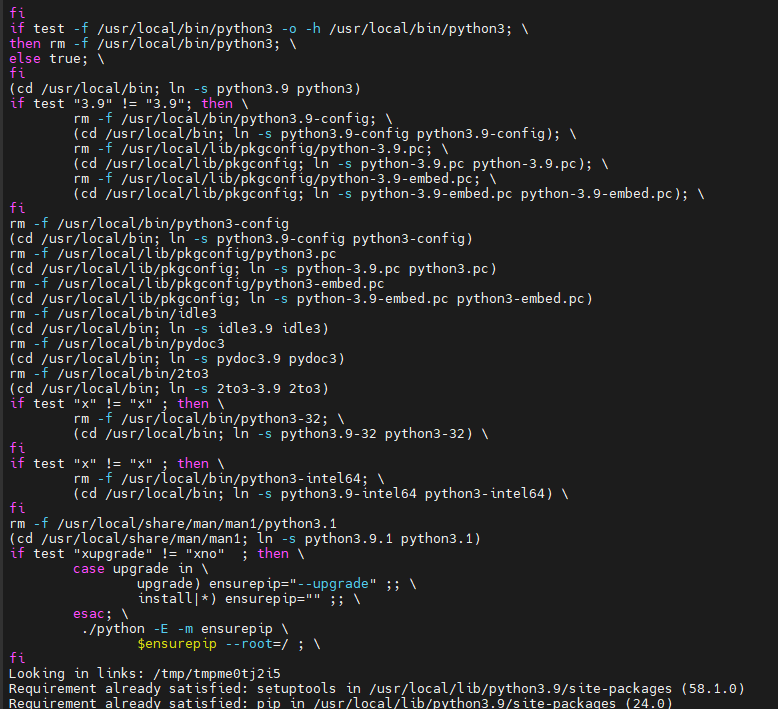The image size is (778, 709).
Task: Click the line "if test "xupgrade" != "xno" ; then \"
Action: (x=157, y=554)
